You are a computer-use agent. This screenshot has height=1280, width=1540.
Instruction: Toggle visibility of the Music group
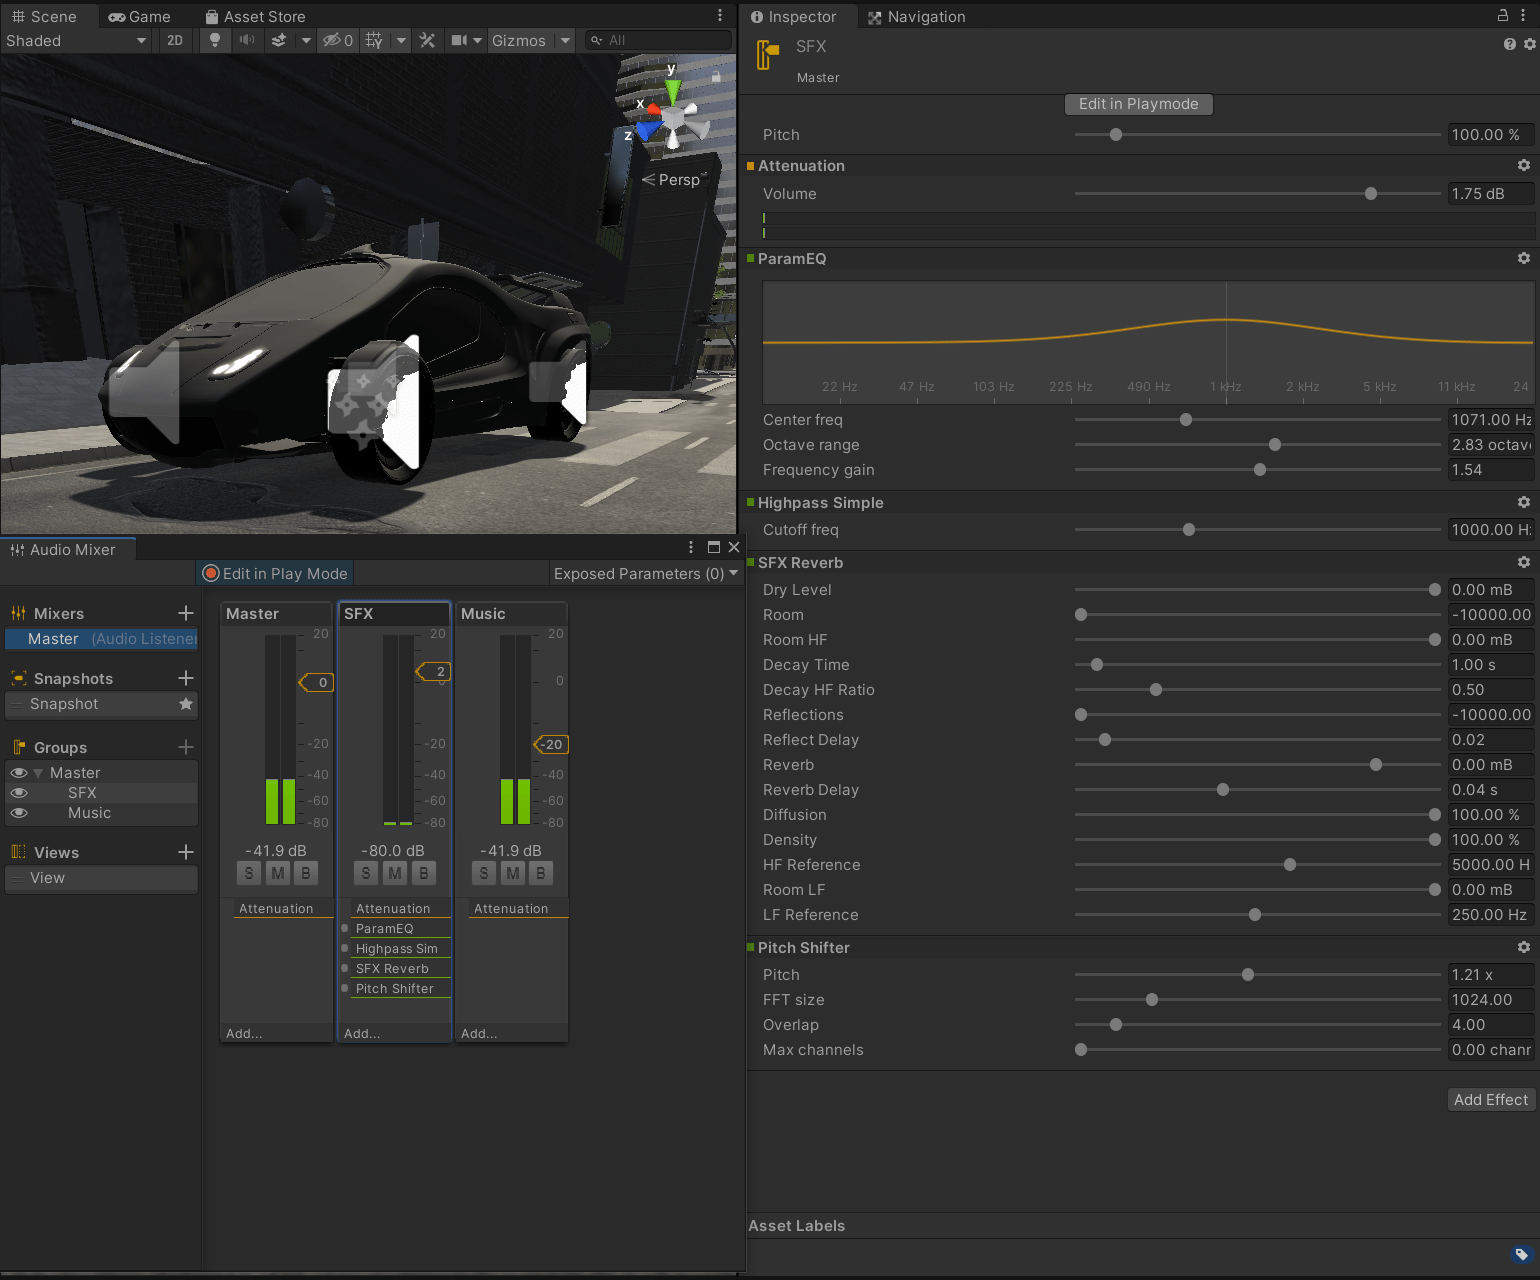coord(18,813)
